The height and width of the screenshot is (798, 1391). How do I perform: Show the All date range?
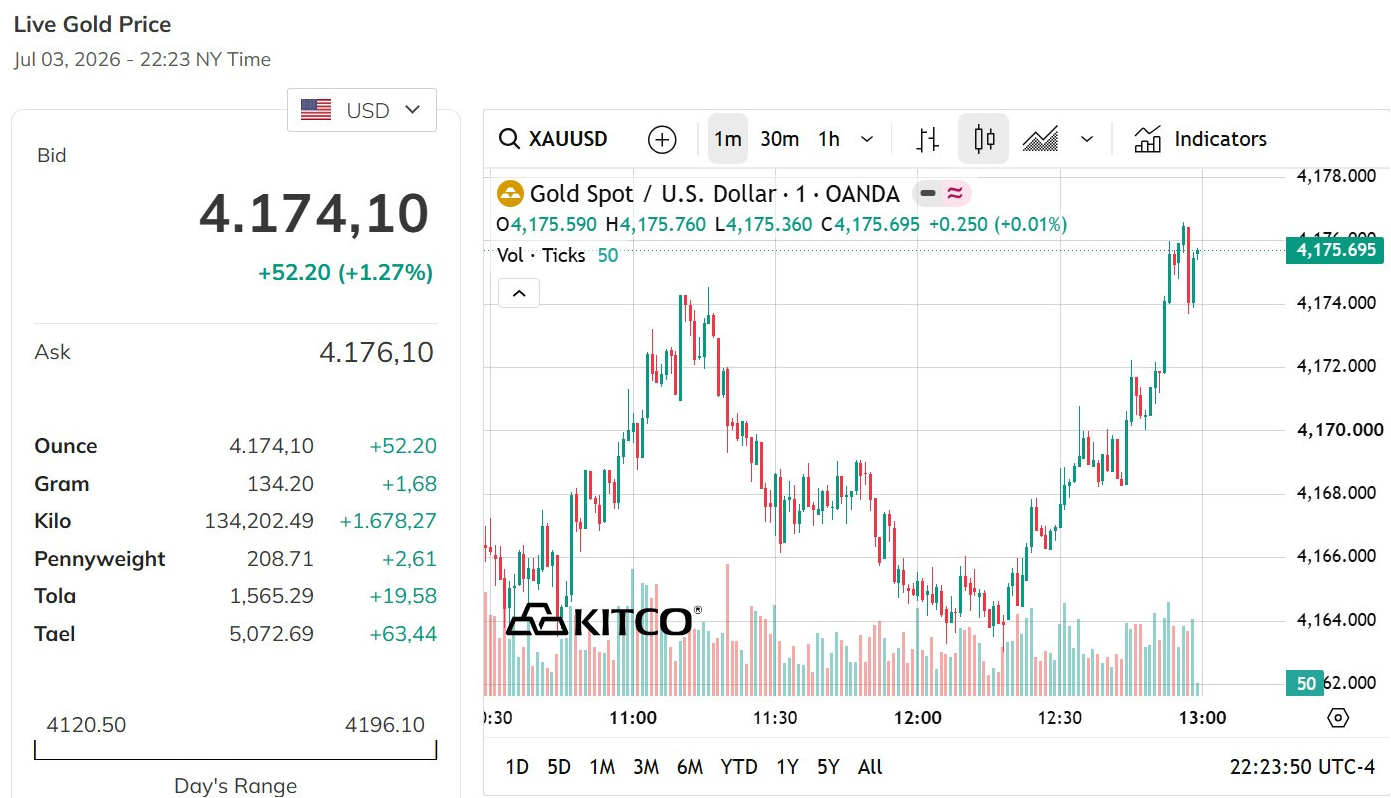870,767
